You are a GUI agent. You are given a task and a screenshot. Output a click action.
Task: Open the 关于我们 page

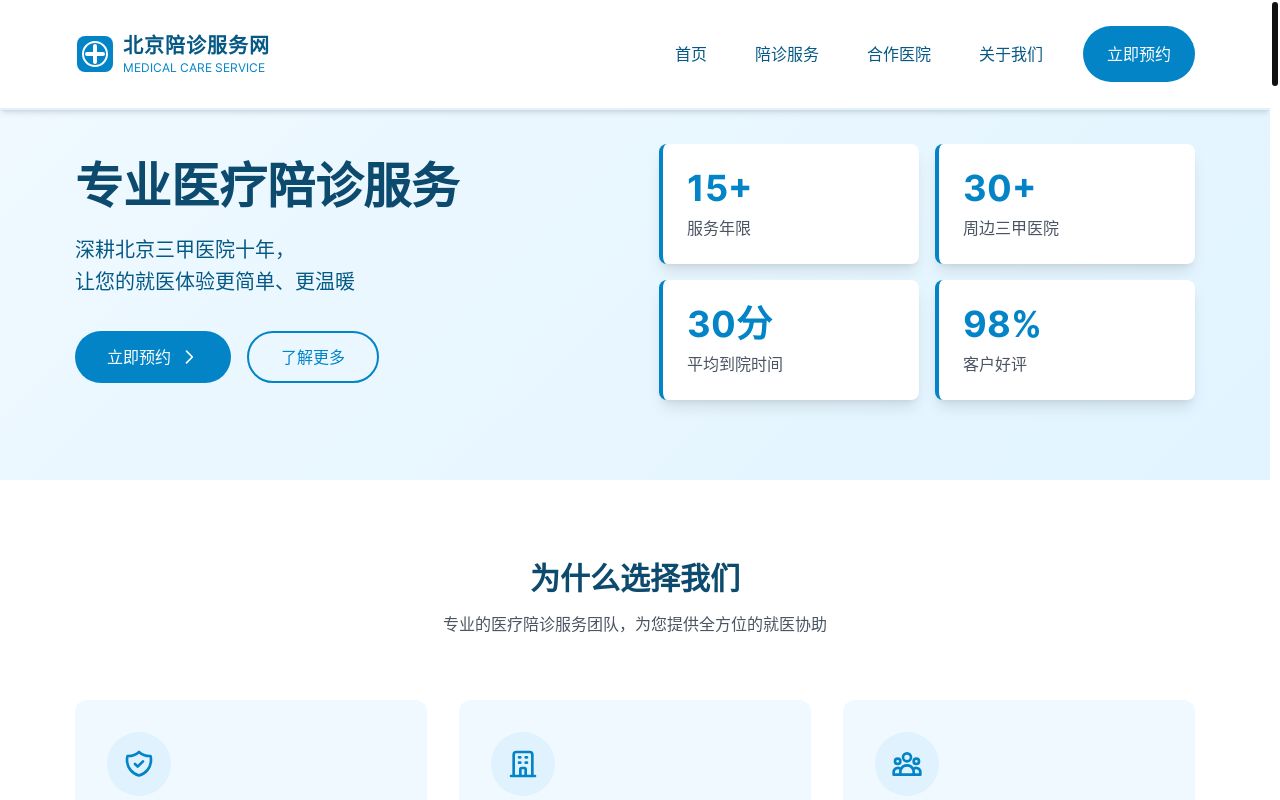pyautogui.click(x=1010, y=54)
